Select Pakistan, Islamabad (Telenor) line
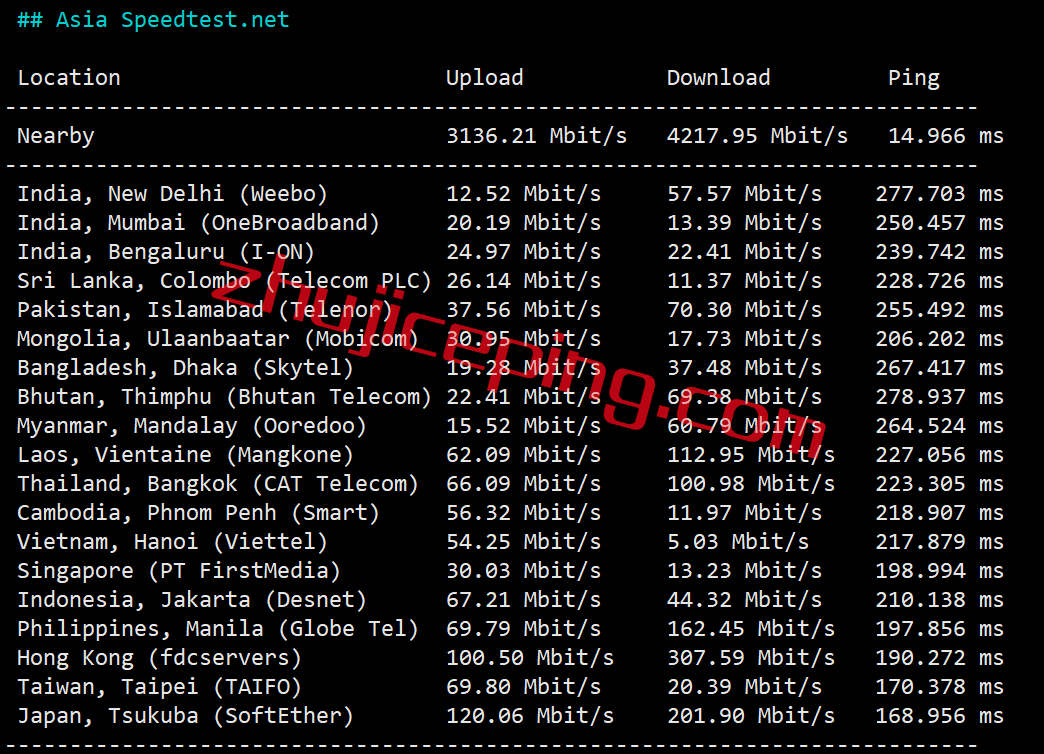The image size is (1044, 754). click(510, 310)
